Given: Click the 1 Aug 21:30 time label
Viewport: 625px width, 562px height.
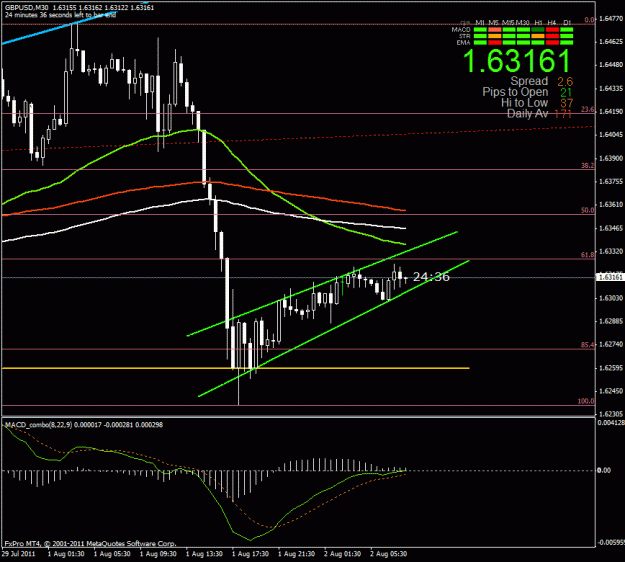Looking at the screenshot, I should pos(297,554).
